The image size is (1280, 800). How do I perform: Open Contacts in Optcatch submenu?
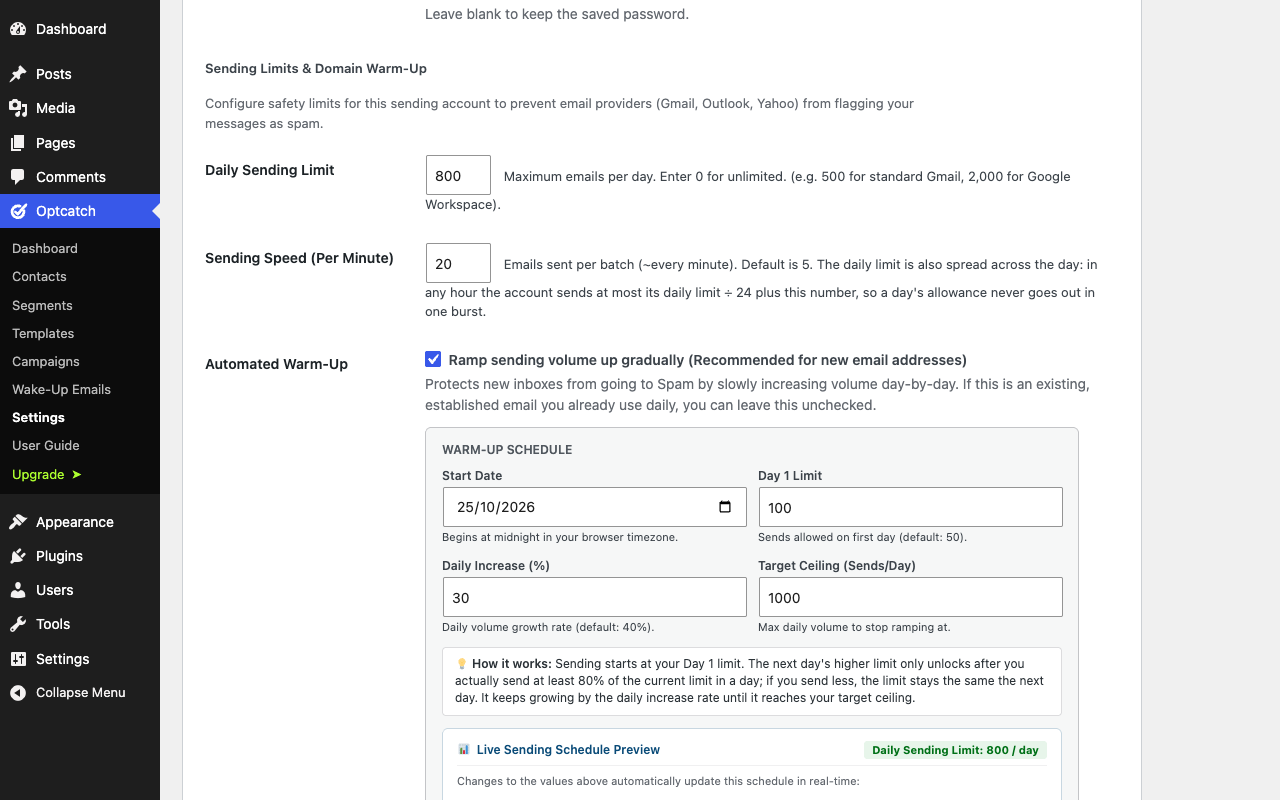(39, 276)
